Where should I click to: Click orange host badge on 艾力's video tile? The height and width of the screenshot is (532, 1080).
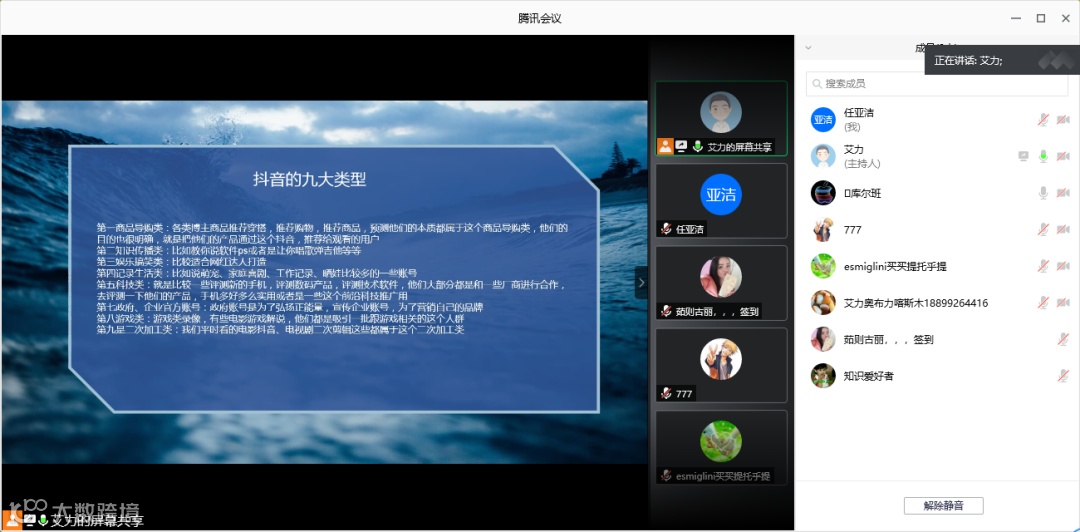coord(665,146)
